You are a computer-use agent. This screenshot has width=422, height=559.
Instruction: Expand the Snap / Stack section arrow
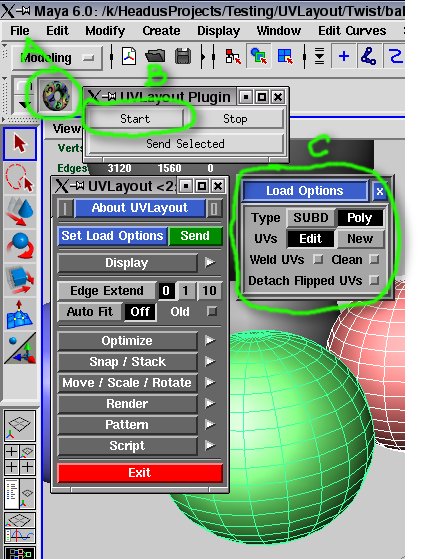[x=210, y=361]
